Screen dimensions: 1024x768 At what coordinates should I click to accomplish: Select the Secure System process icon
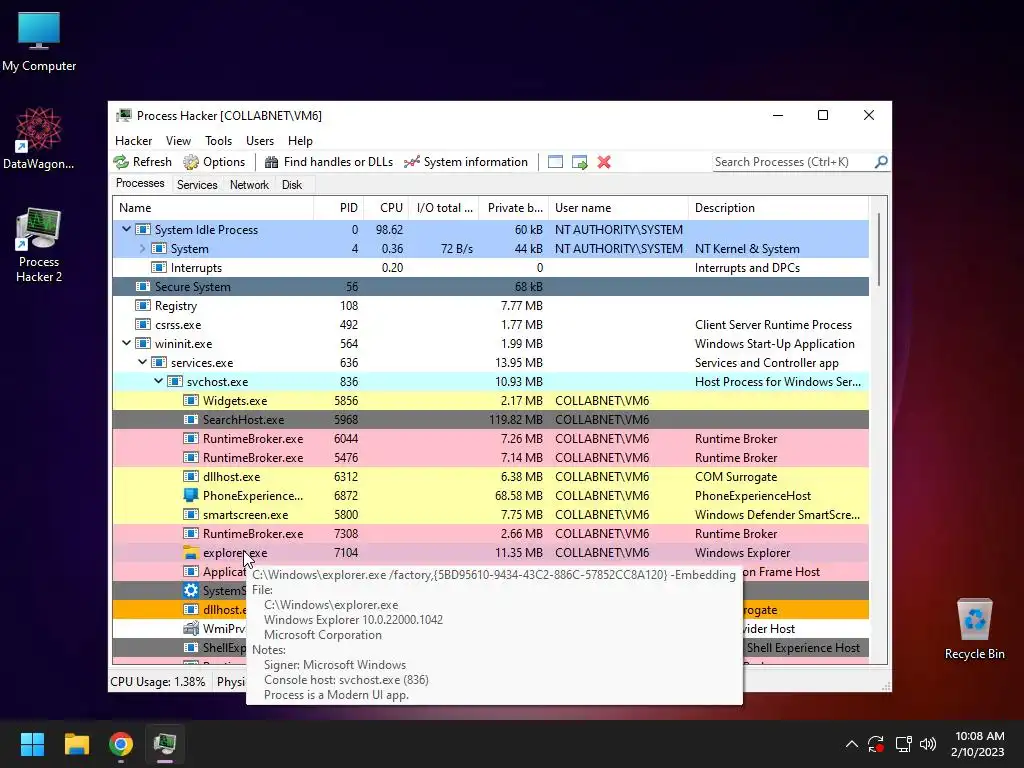[142, 286]
